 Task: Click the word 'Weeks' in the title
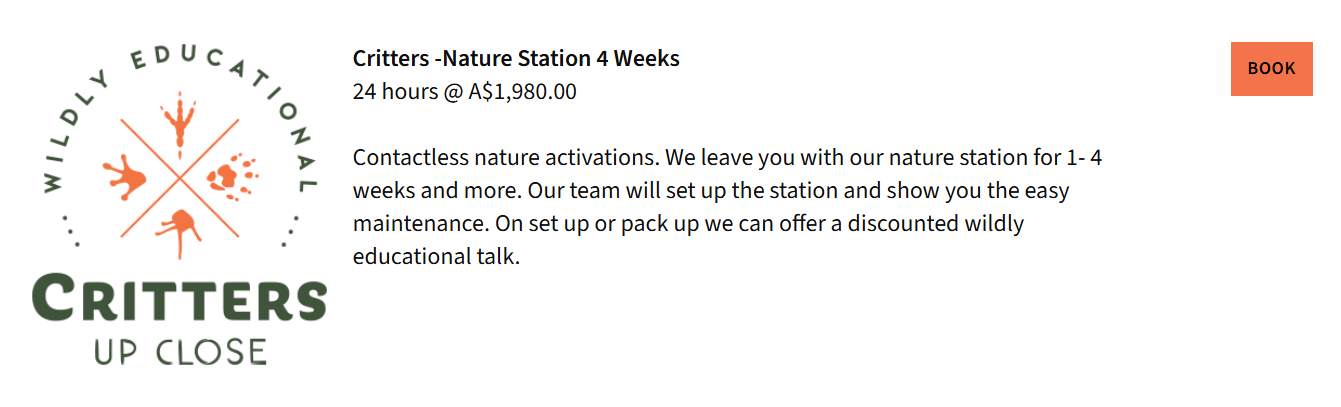coord(647,59)
